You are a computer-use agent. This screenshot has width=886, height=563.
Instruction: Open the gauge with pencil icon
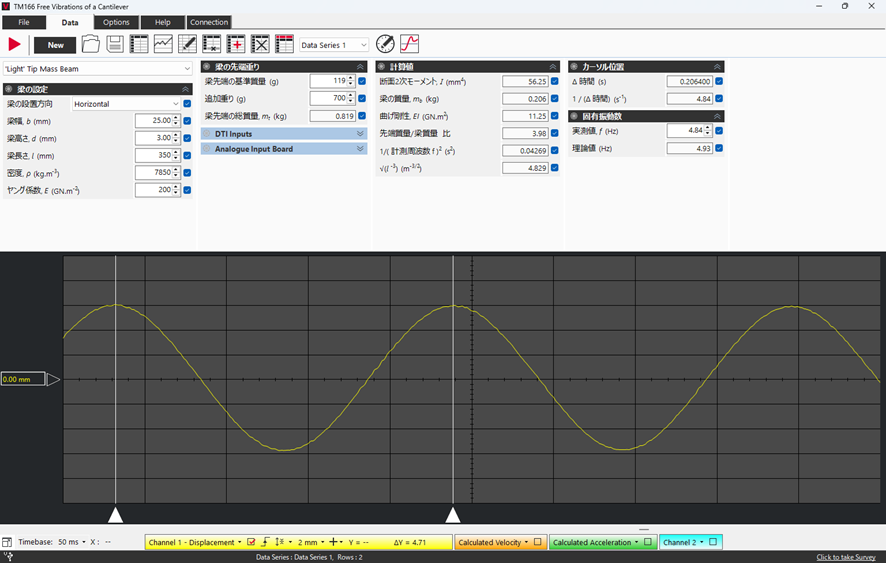pyautogui.click(x=385, y=44)
